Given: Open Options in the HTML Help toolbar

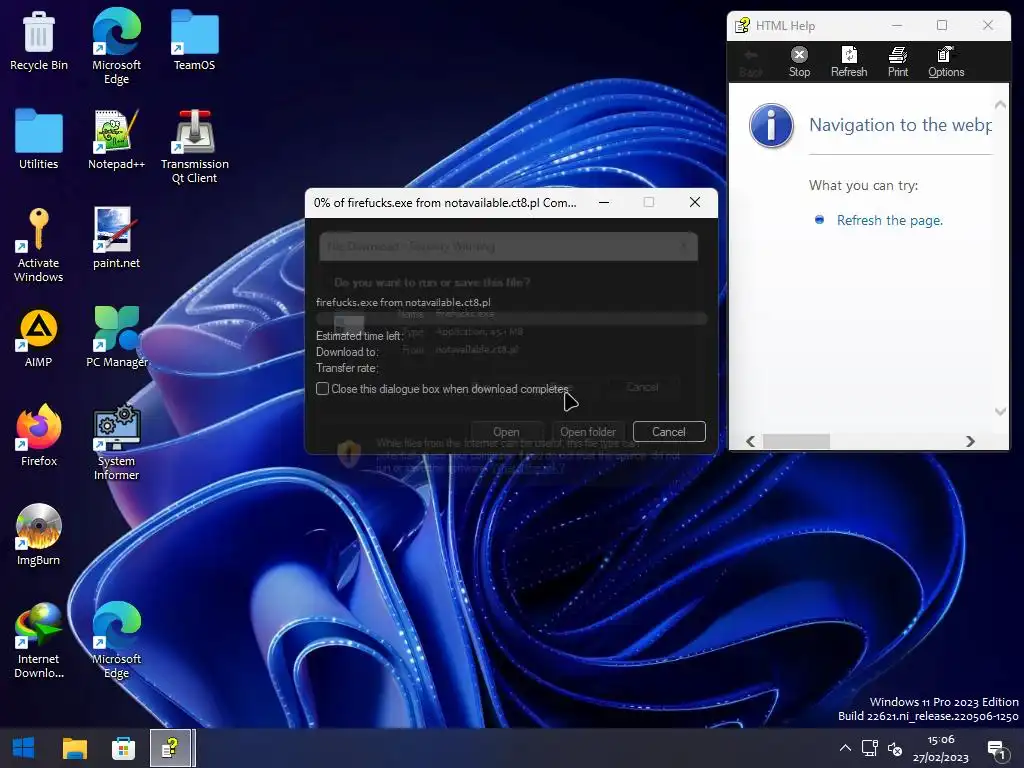Looking at the screenshot, I should (x=946, y=62).
